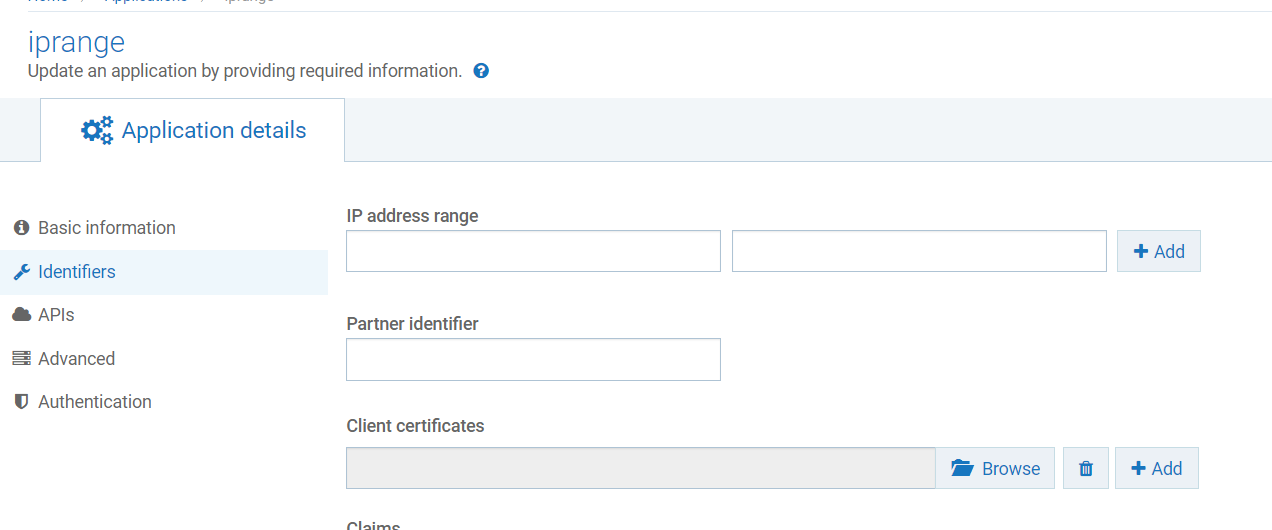Click the Partner identifier text box

tap(533, 360)
